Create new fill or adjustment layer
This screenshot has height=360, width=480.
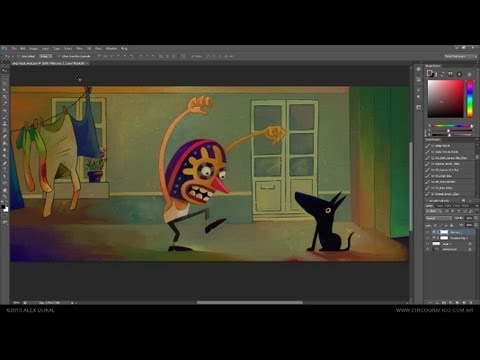(450, 302)
